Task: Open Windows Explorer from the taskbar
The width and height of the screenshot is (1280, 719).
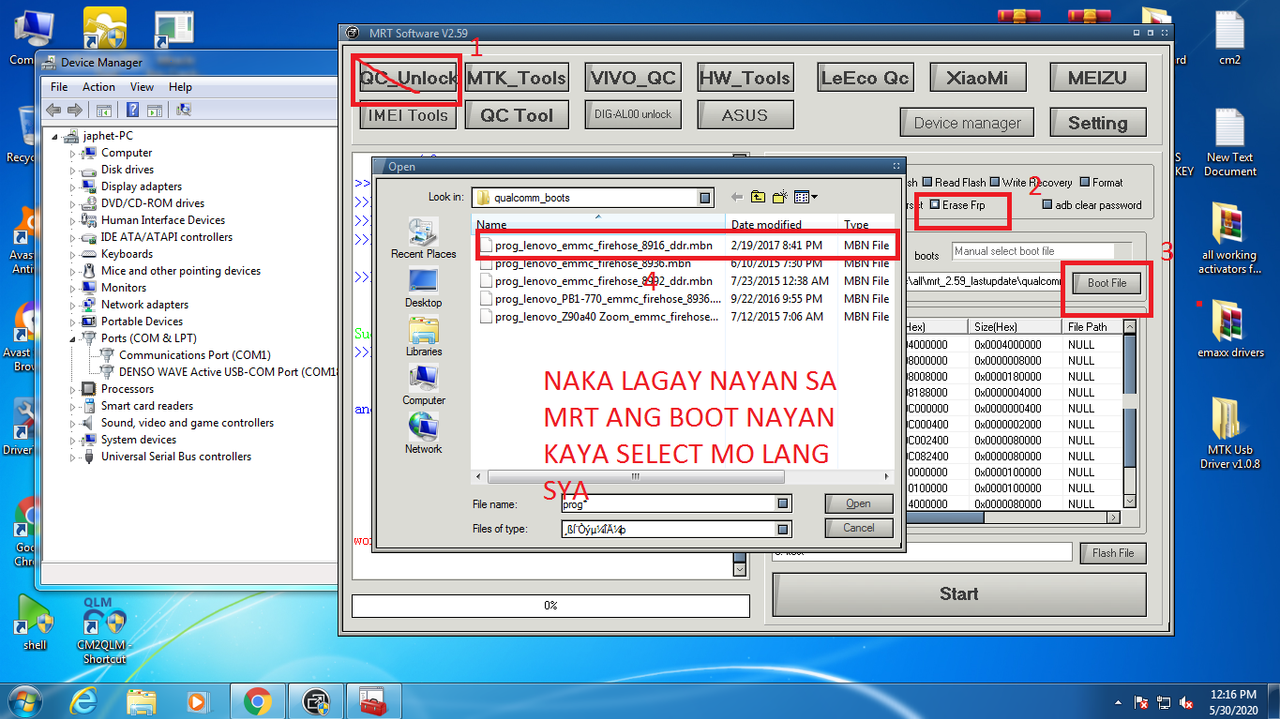Action: (x=140, y=700)
